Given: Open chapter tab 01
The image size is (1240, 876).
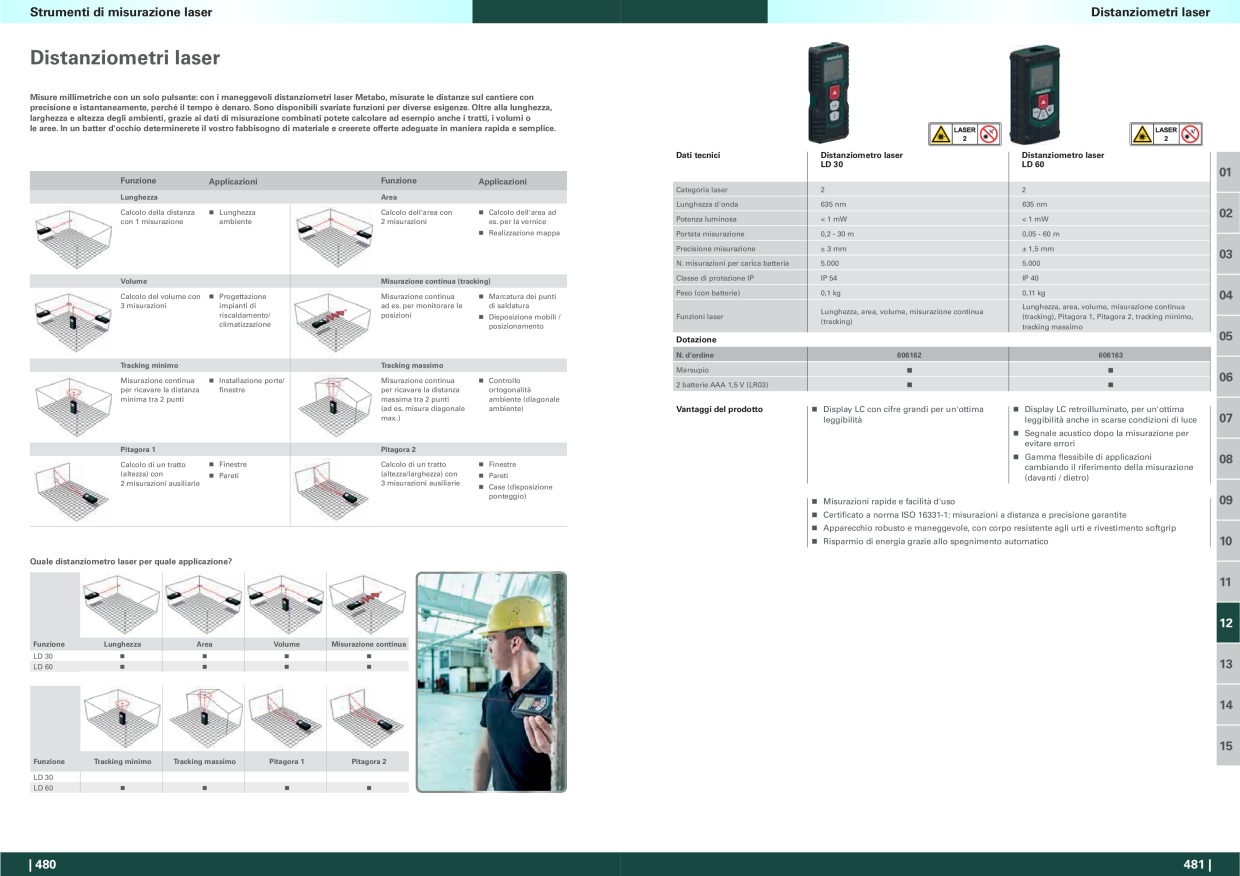Looking at the screenshot, I should 1227,172.
